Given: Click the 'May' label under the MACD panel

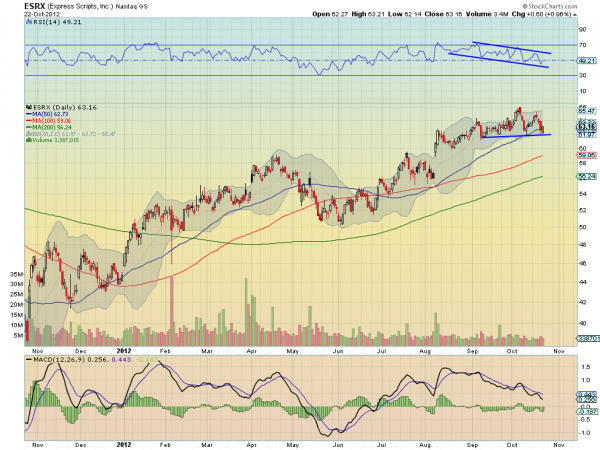Looking at the screenshot, I should tap(293, 445).
